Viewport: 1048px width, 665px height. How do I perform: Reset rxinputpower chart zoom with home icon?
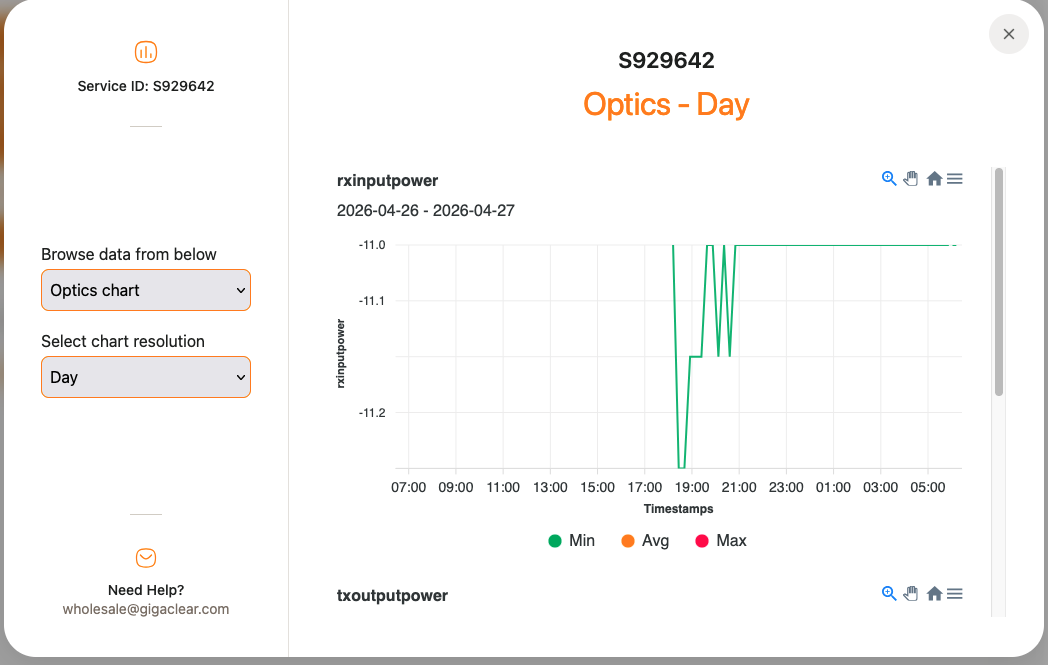tap(934, 178)
